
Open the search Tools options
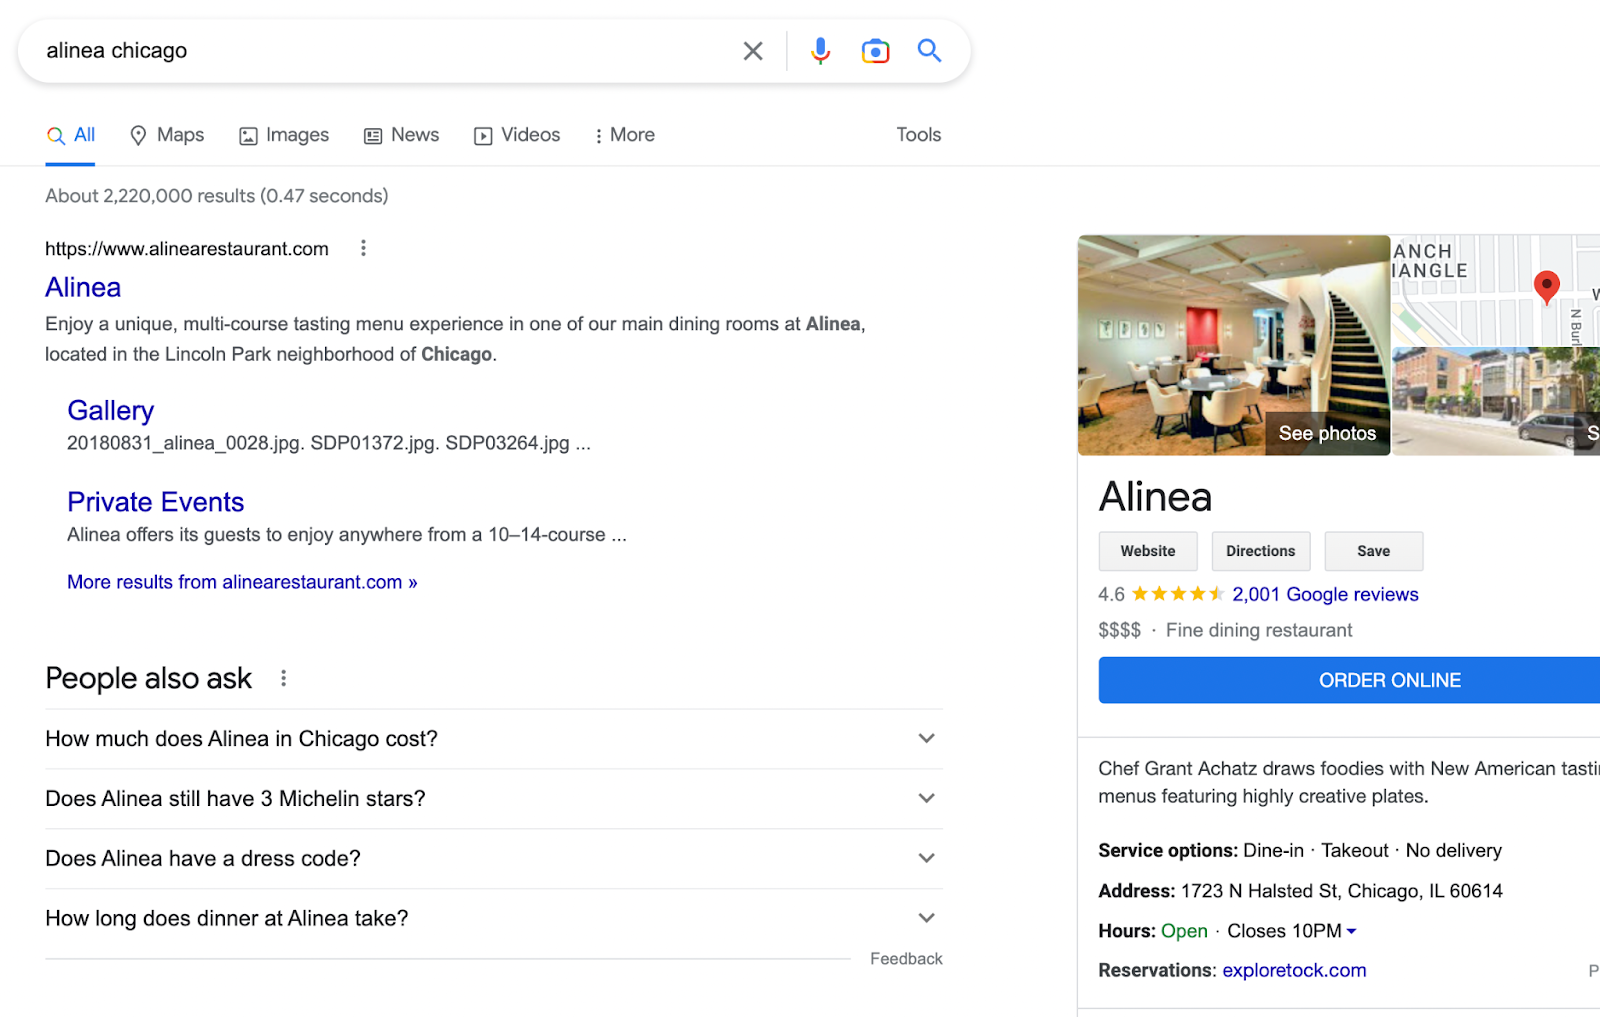pyautogui.click(x=918, y=135)
